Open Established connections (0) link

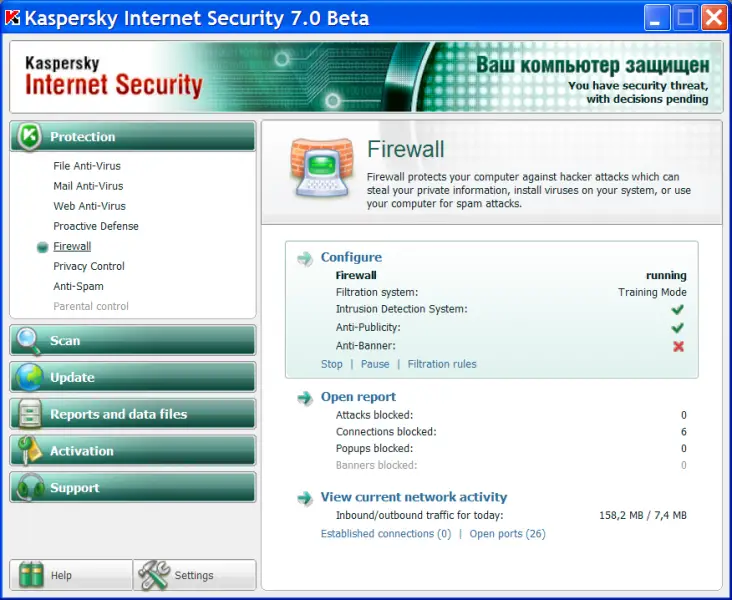pos(386,534)
